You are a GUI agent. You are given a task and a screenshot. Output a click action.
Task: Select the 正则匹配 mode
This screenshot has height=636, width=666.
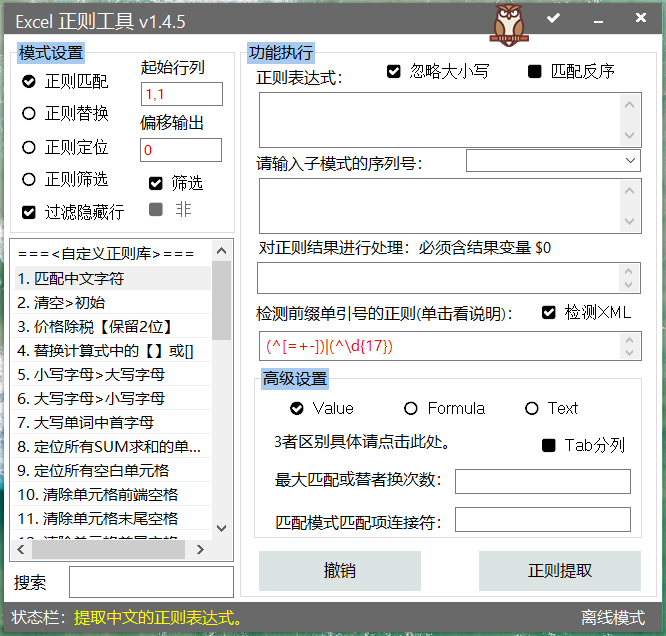65,81
